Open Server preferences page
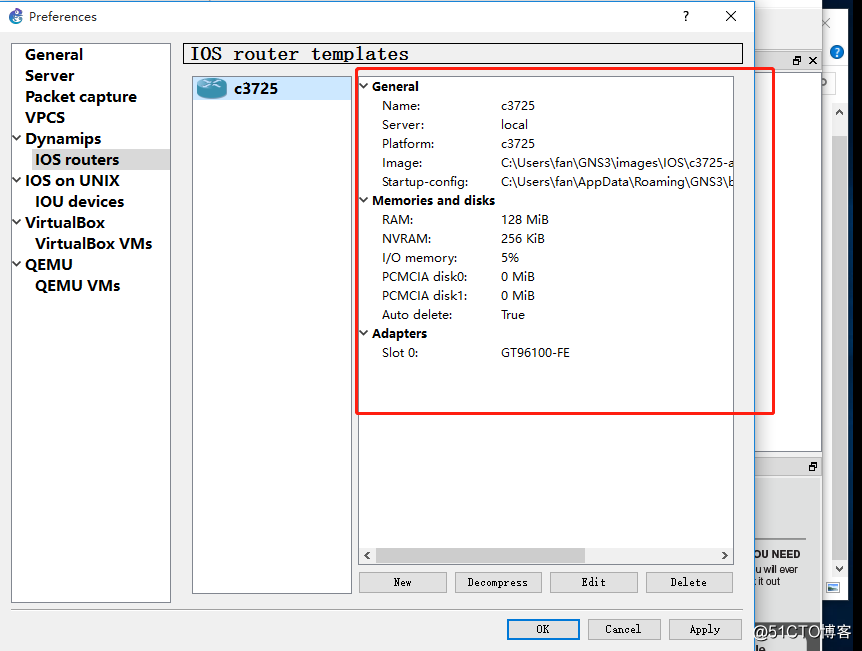Viewport: 862px width, 651px height. point(49,75)
